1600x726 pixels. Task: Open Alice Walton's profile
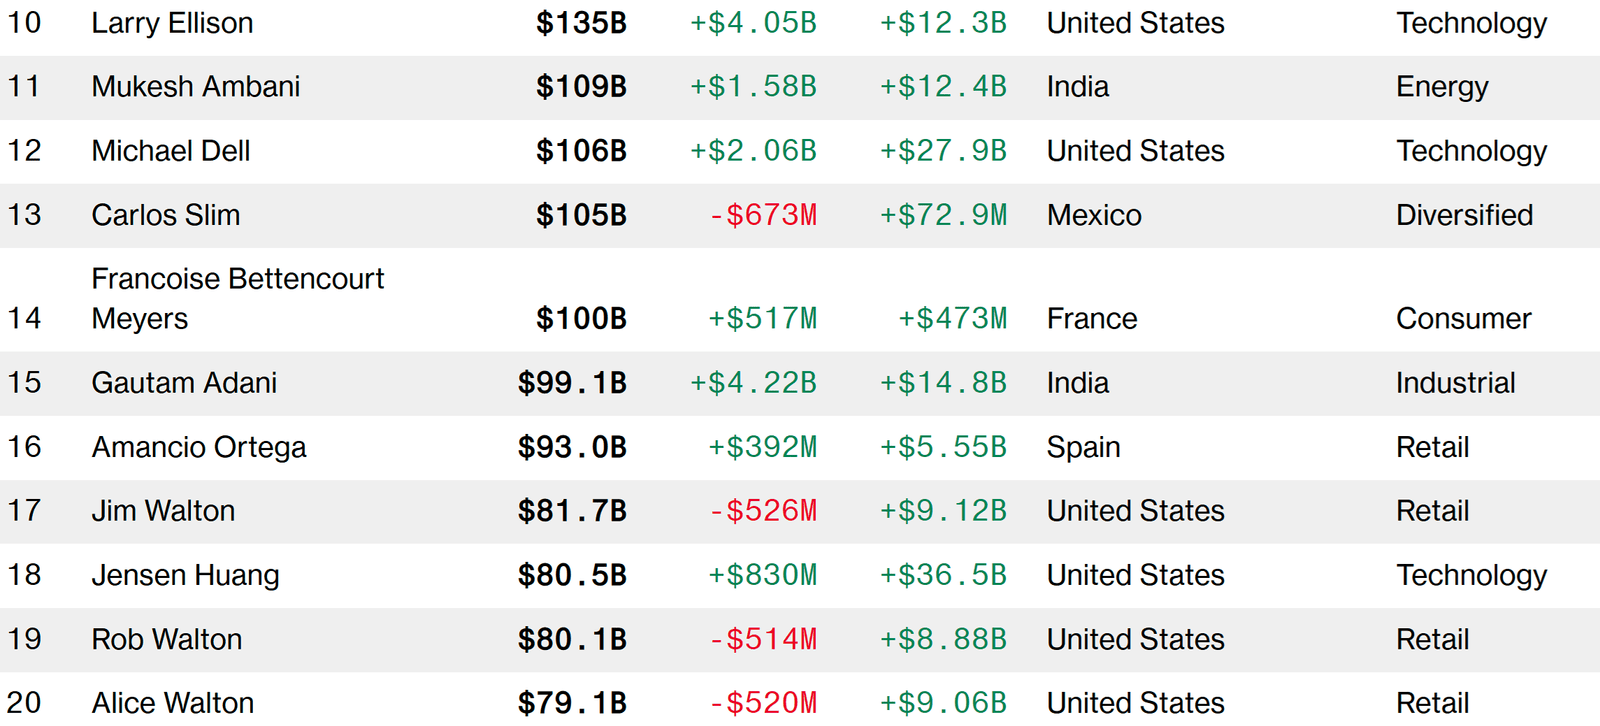tap(172, 703)
